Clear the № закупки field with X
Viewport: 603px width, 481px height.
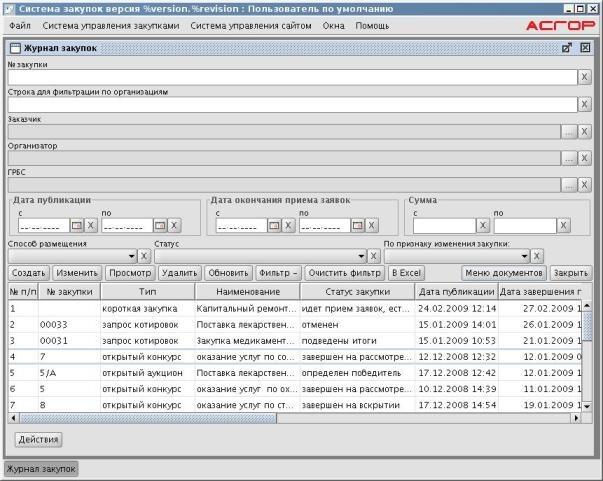point(585,77)
